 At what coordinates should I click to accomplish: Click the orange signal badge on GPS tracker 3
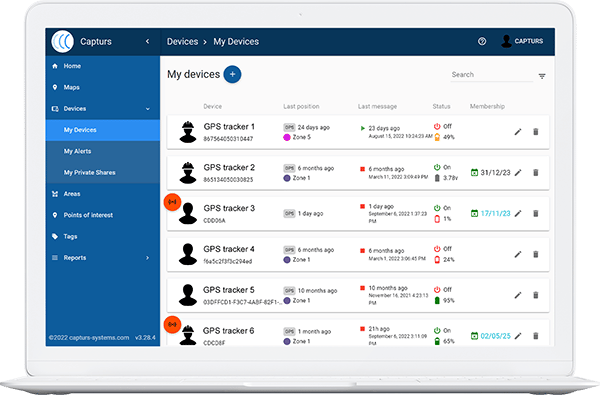coord(172,202)
